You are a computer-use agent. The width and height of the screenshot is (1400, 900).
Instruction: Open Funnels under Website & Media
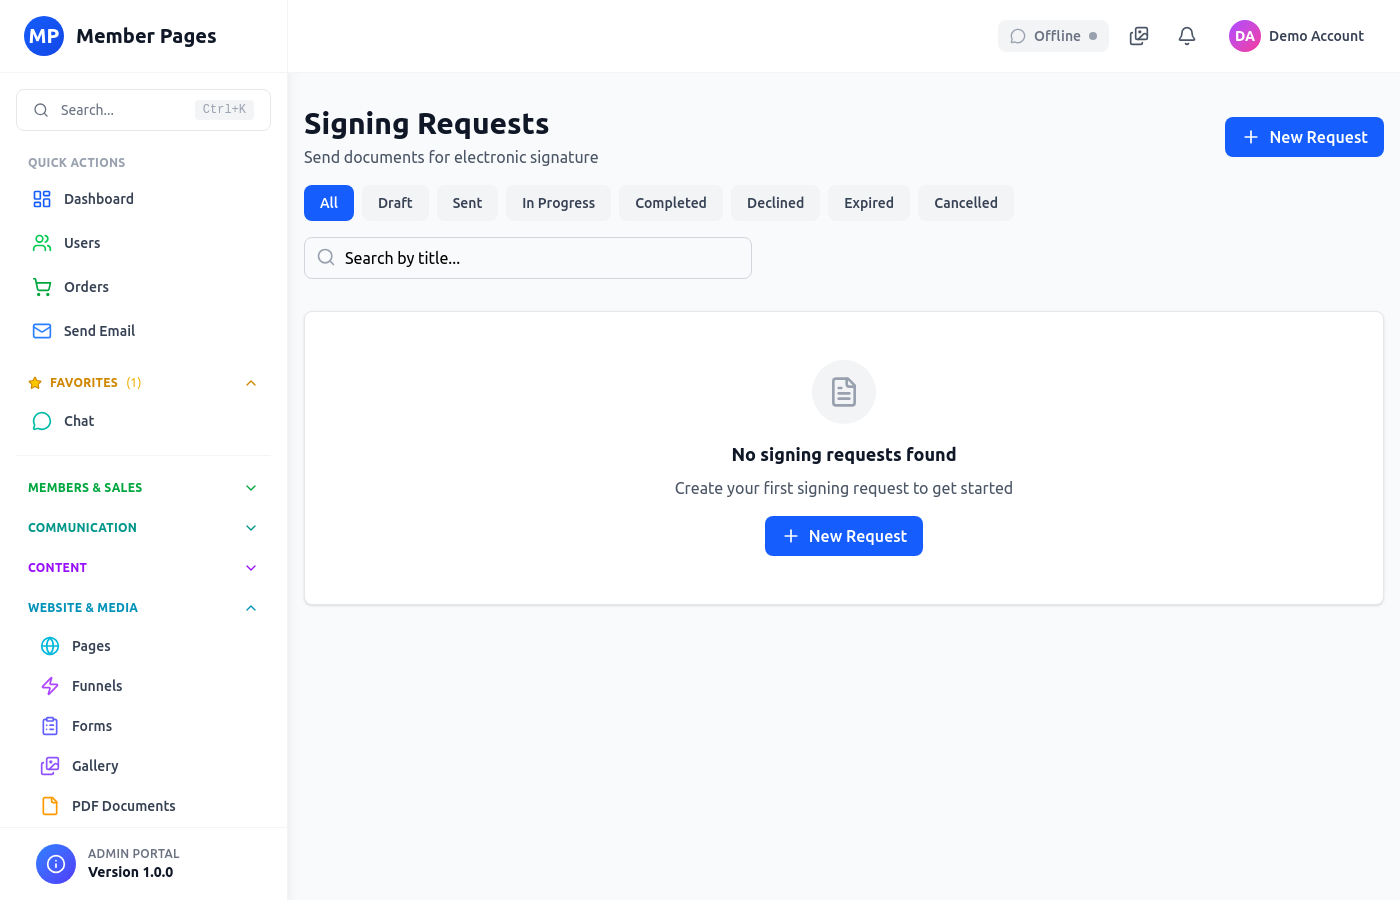point(96,686)
